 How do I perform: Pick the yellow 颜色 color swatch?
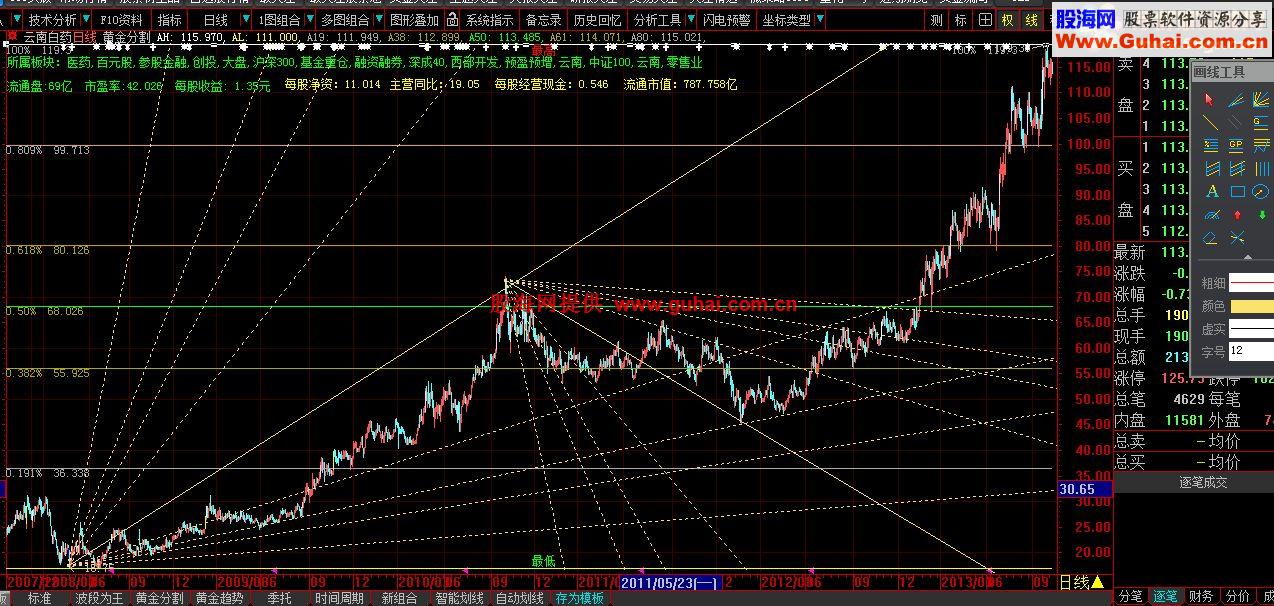(1251, 306)
